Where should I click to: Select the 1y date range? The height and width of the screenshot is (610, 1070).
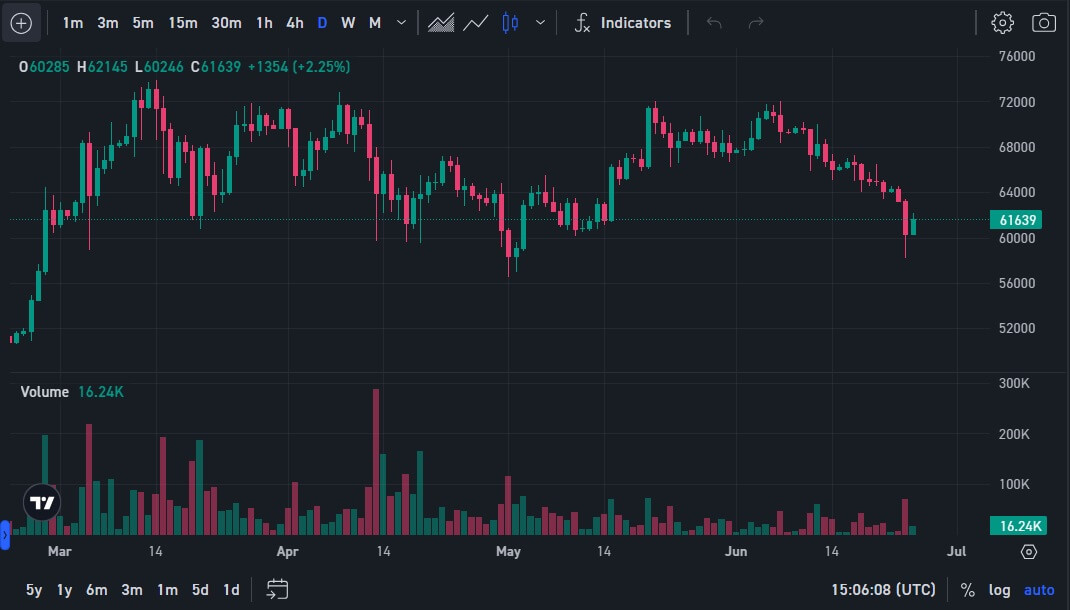point(64,590)
